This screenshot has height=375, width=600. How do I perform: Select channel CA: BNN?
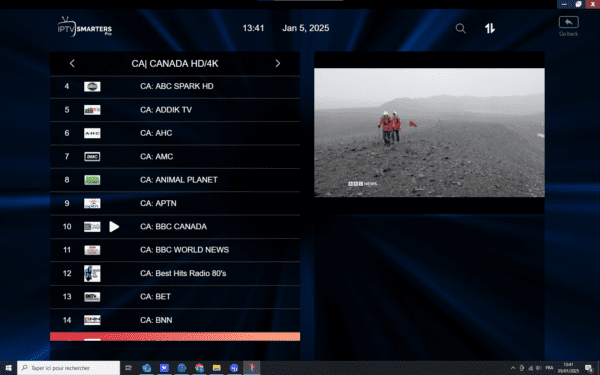click(x=175, y=320)
